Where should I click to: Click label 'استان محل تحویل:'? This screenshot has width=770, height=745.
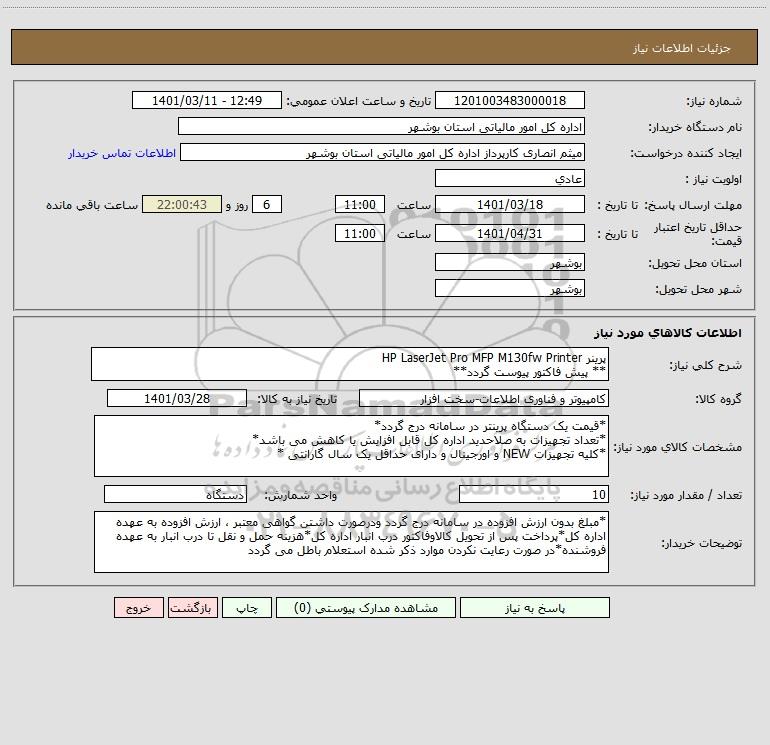coord(695,264)
